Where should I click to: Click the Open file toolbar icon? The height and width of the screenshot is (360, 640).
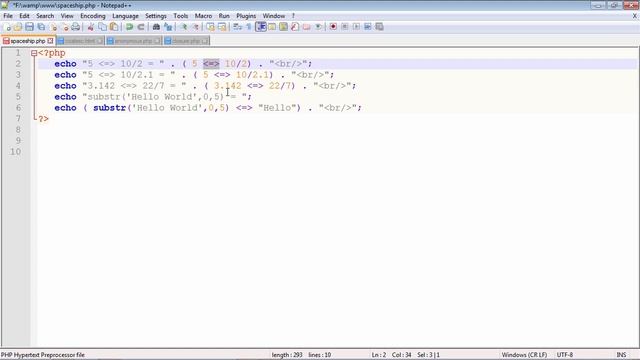tap(18, 27)
